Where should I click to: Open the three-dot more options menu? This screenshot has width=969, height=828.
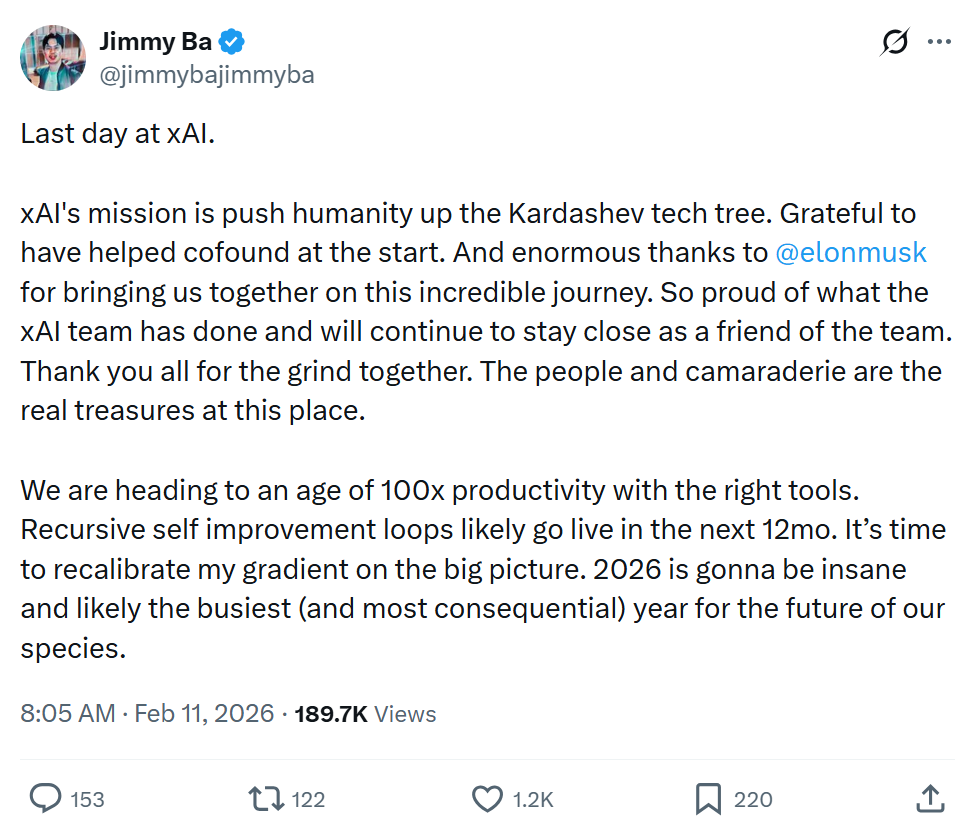(x=939, y=42)
